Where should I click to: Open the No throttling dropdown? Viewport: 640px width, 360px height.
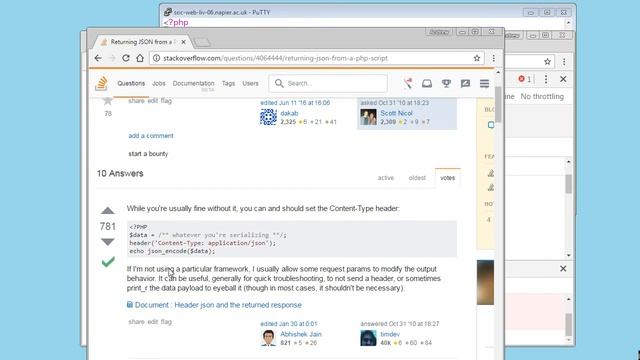coord(542,96)
